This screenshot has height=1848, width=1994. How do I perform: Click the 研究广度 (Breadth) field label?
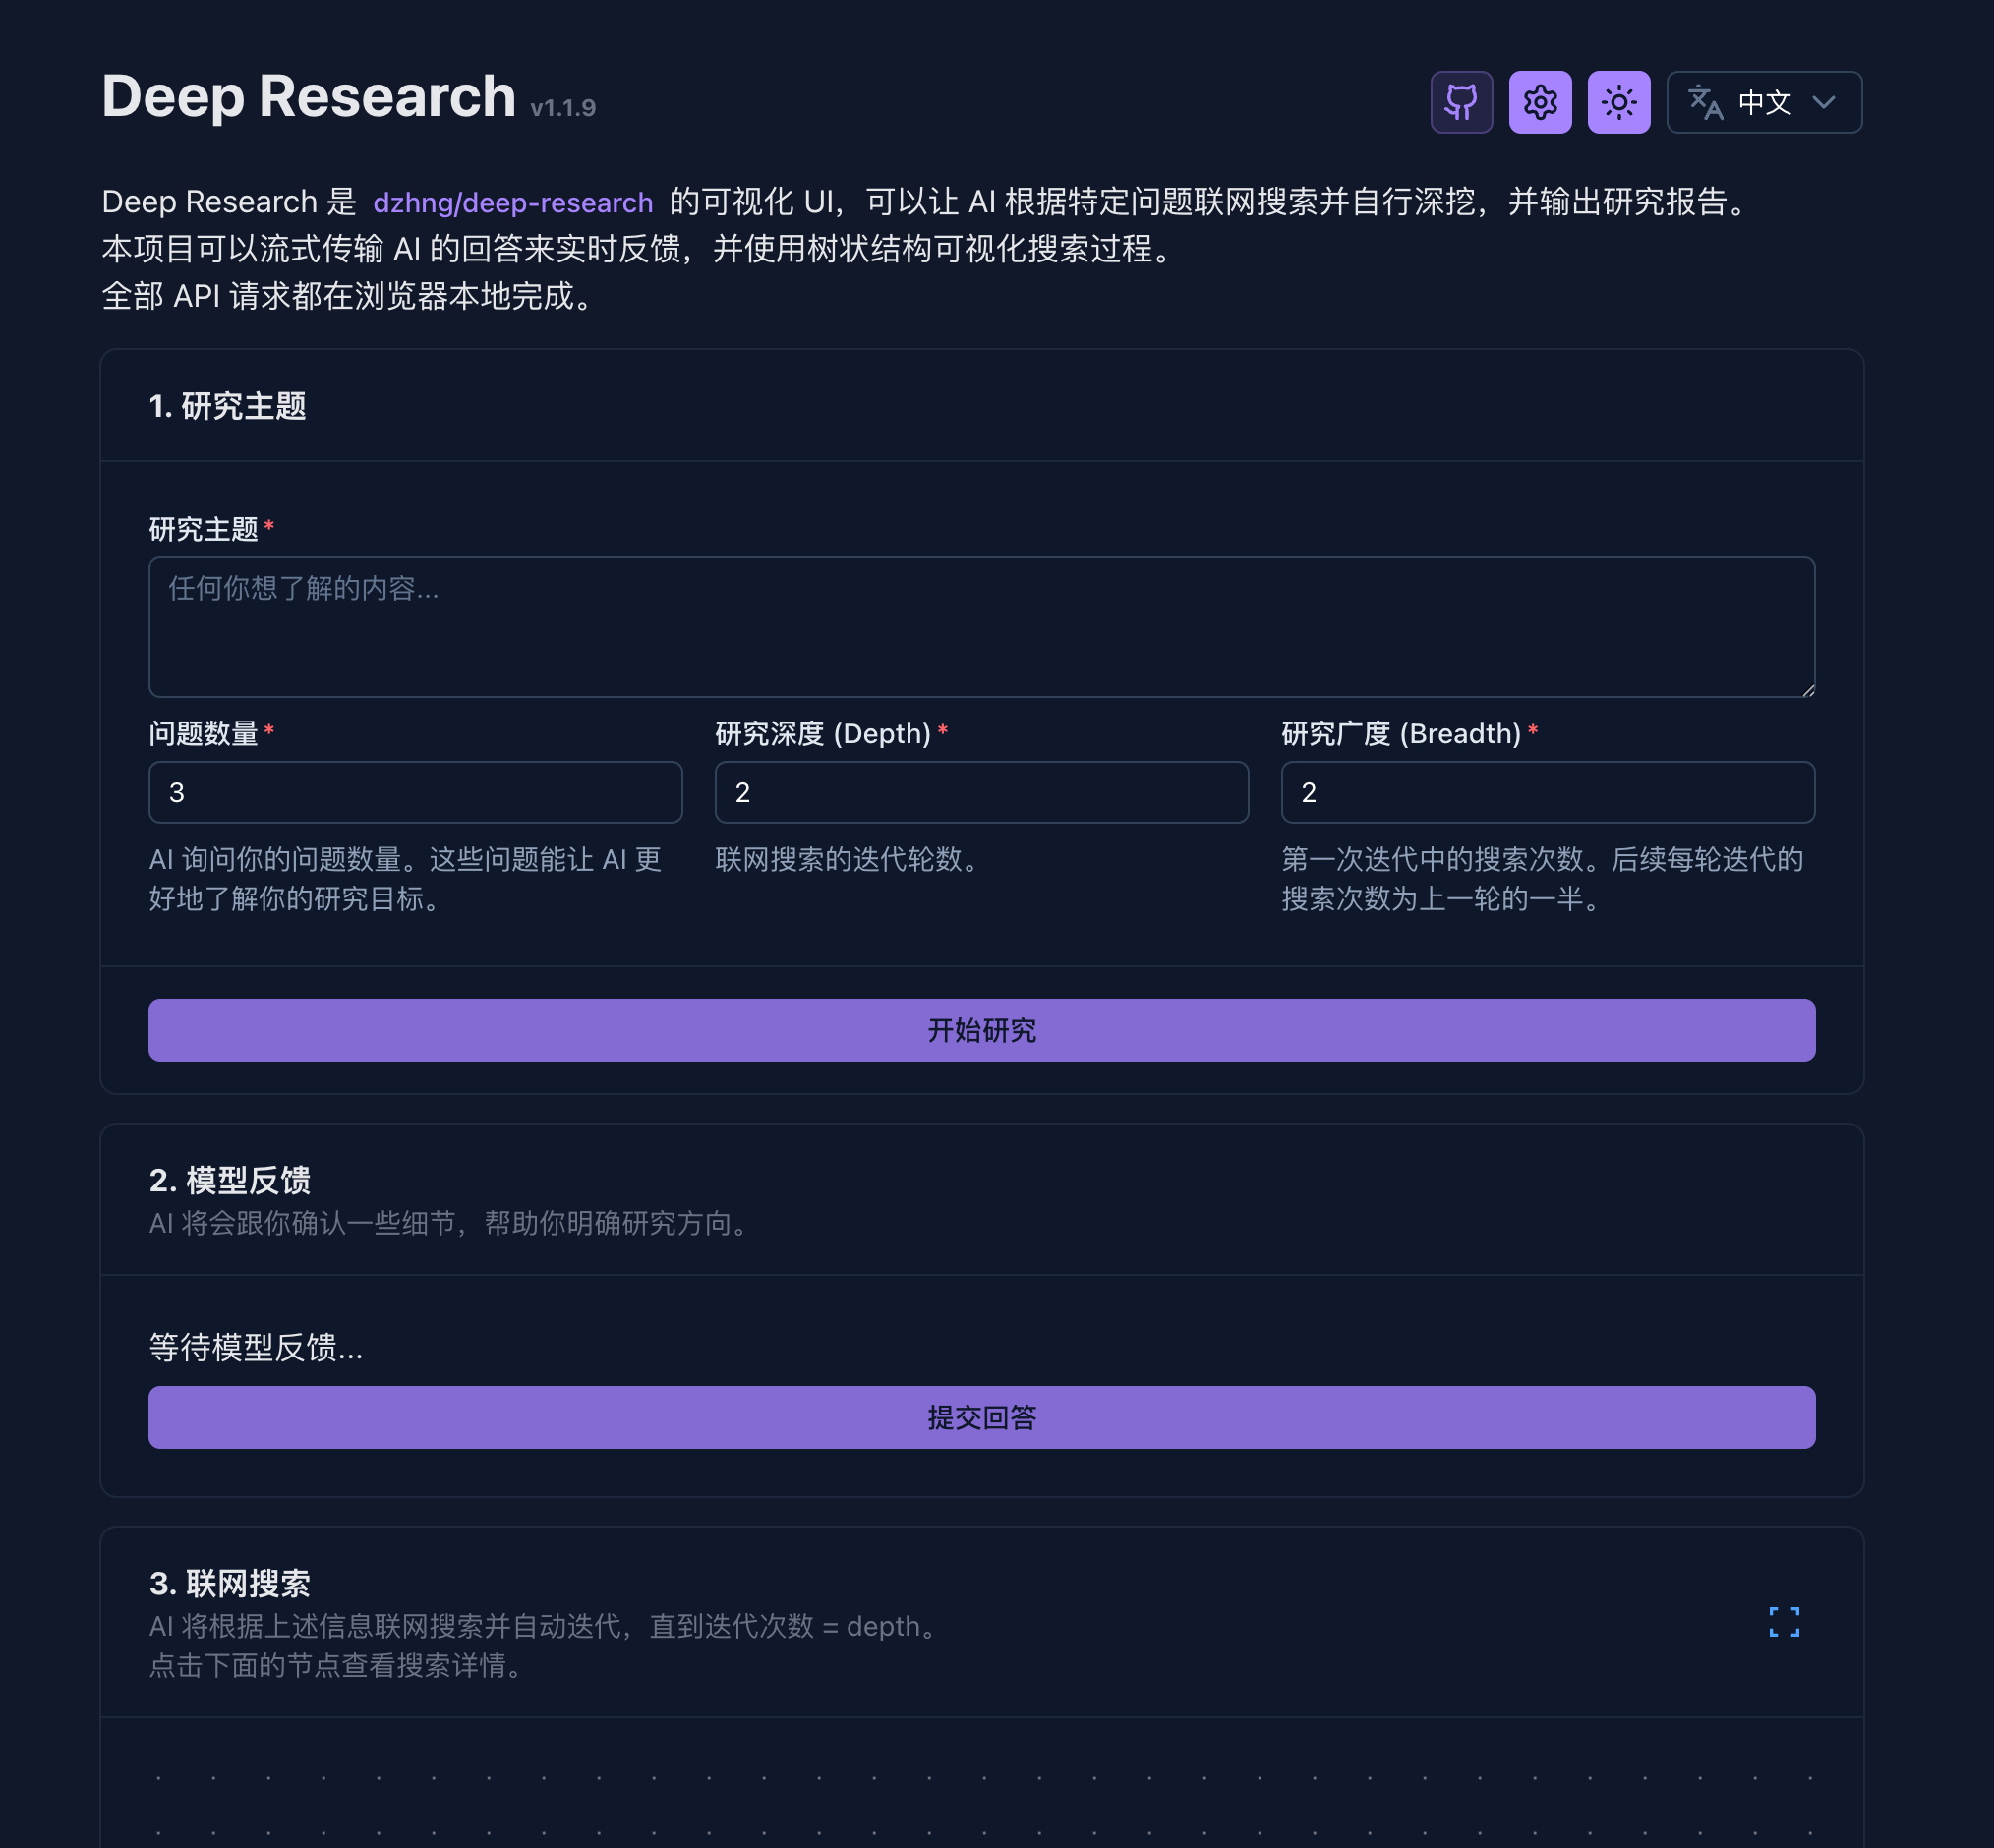pos(1402,734)
